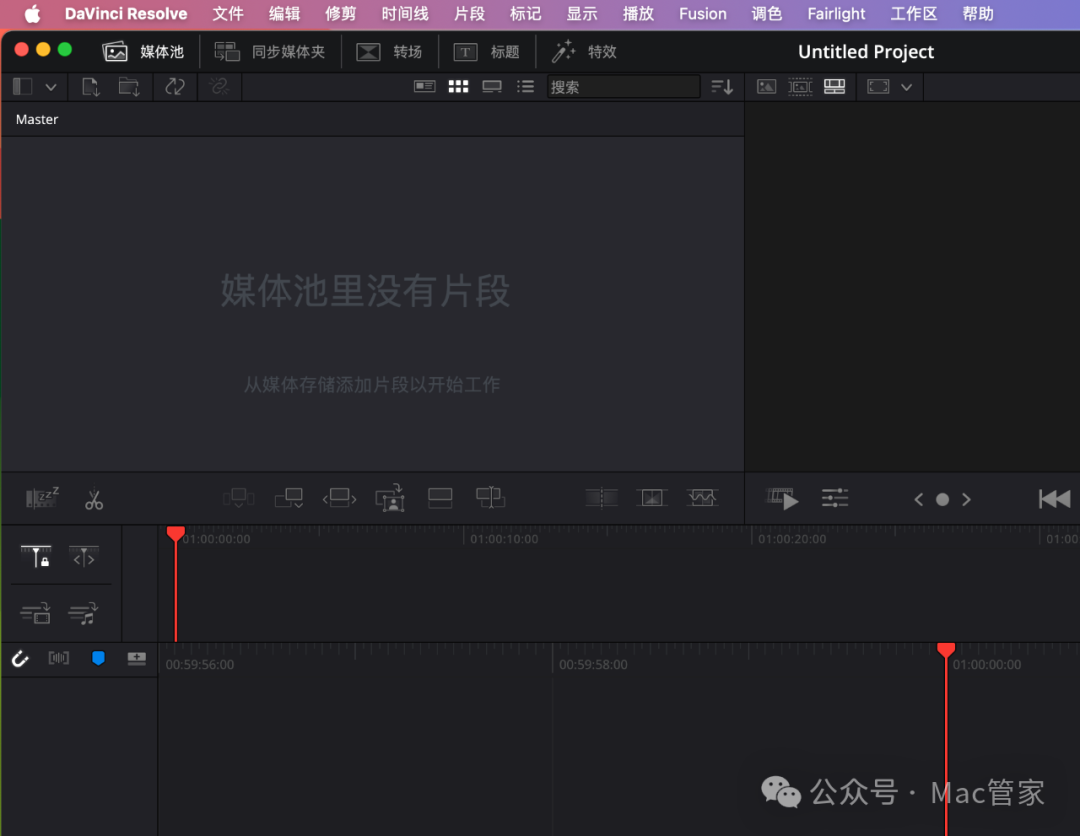
Task: Expand the viewer overlay options chevron
Action: pyautogui.click(x=906, y=87)
